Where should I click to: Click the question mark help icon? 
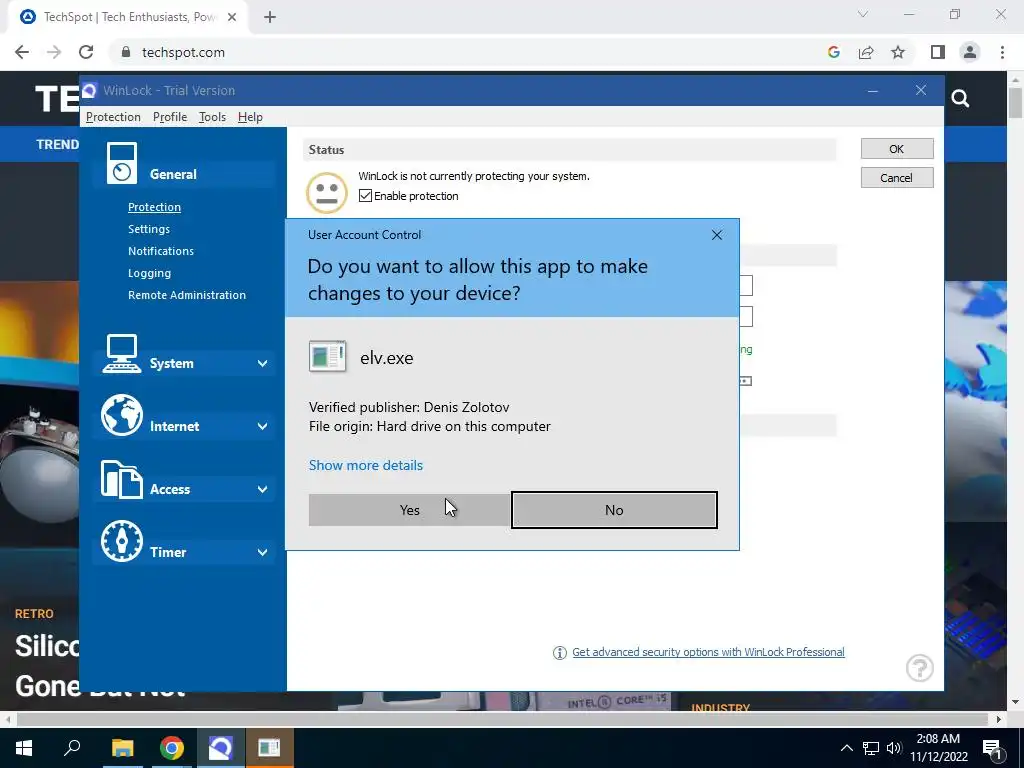pos(920,668)
